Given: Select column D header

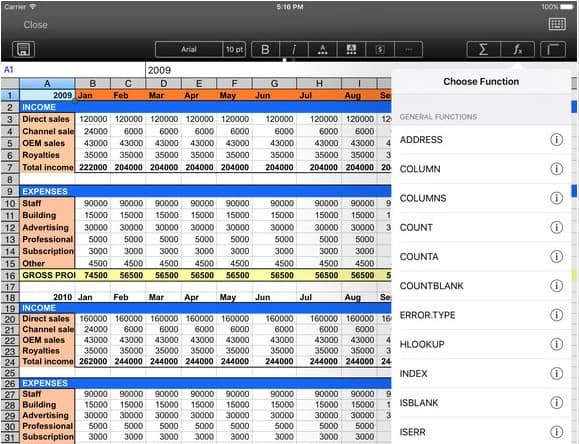Looking at the screenshot, I should pyautogui.click(x=164, y=83).
